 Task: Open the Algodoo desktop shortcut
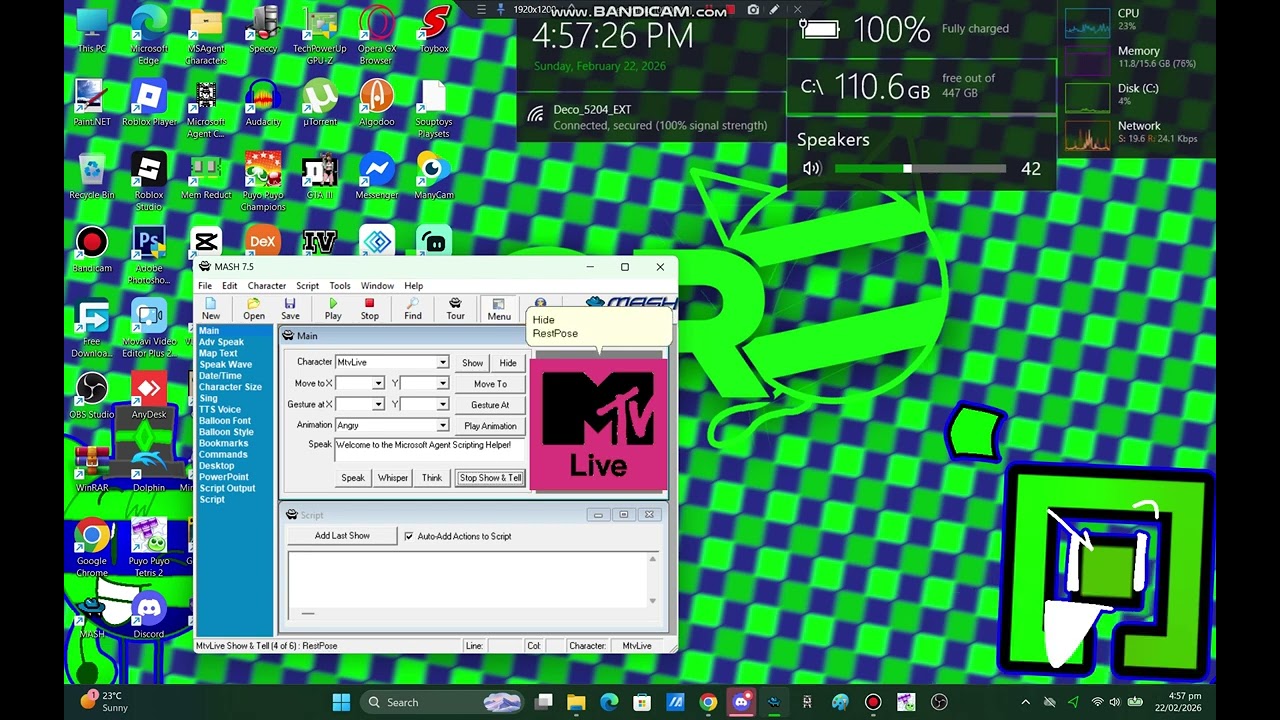tap(377, 104)
